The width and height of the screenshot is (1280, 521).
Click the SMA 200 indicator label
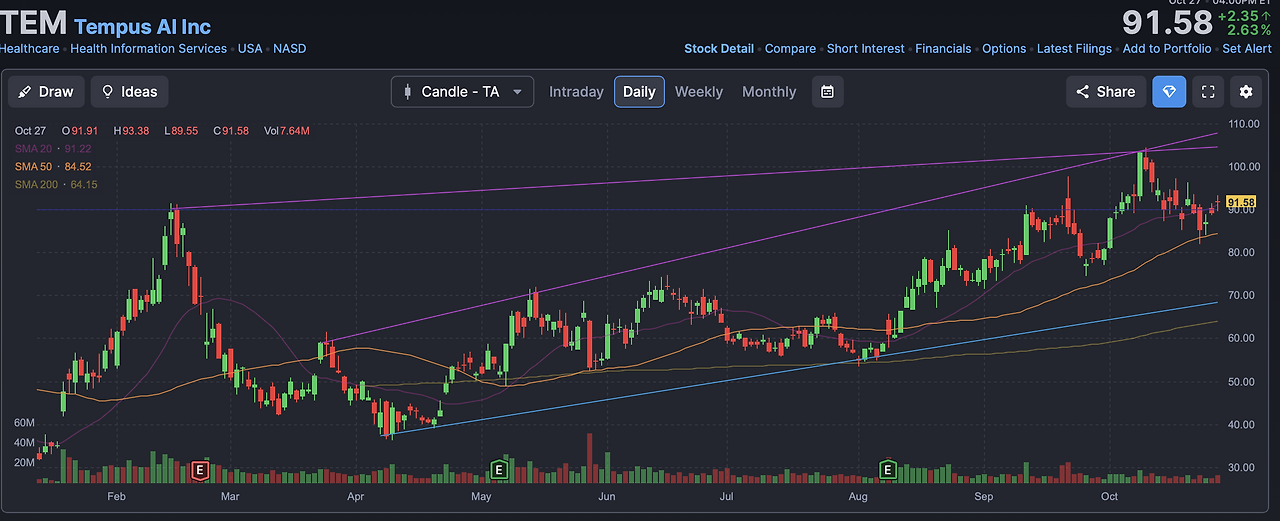click(x=56, y=184)
